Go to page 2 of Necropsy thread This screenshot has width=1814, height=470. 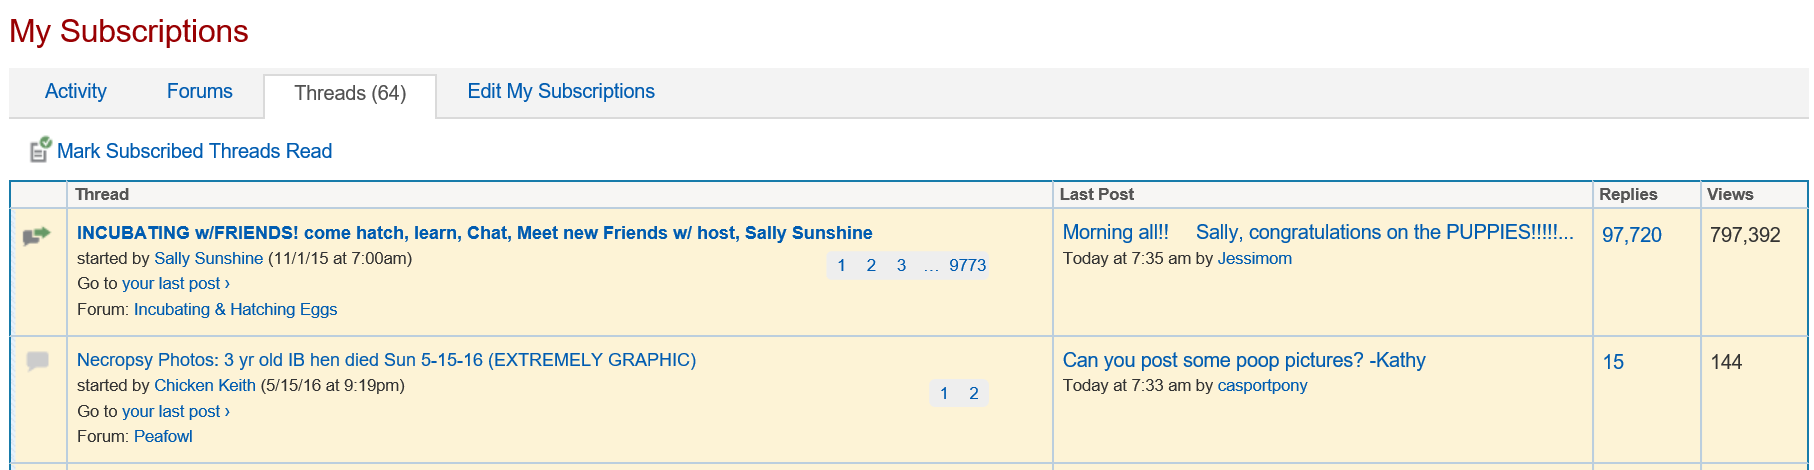(973, 393)
